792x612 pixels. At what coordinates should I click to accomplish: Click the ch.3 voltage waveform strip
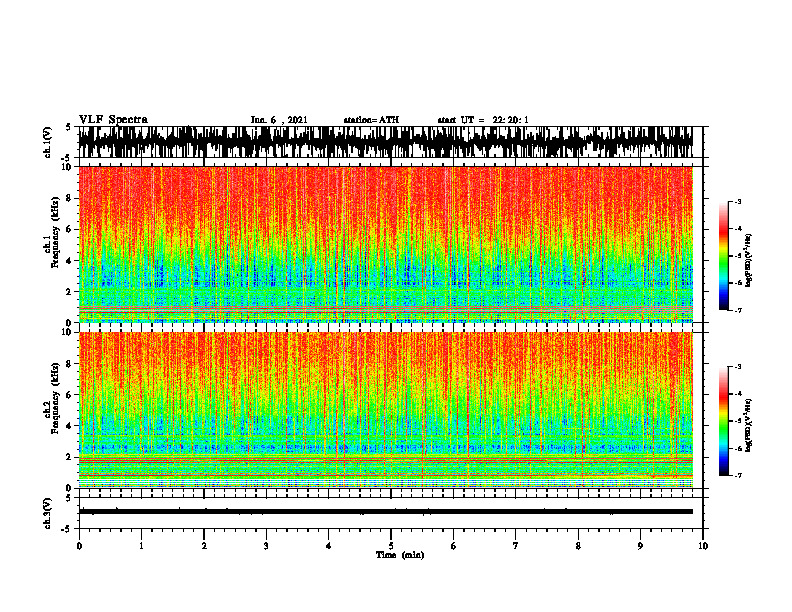pos(385,512)
